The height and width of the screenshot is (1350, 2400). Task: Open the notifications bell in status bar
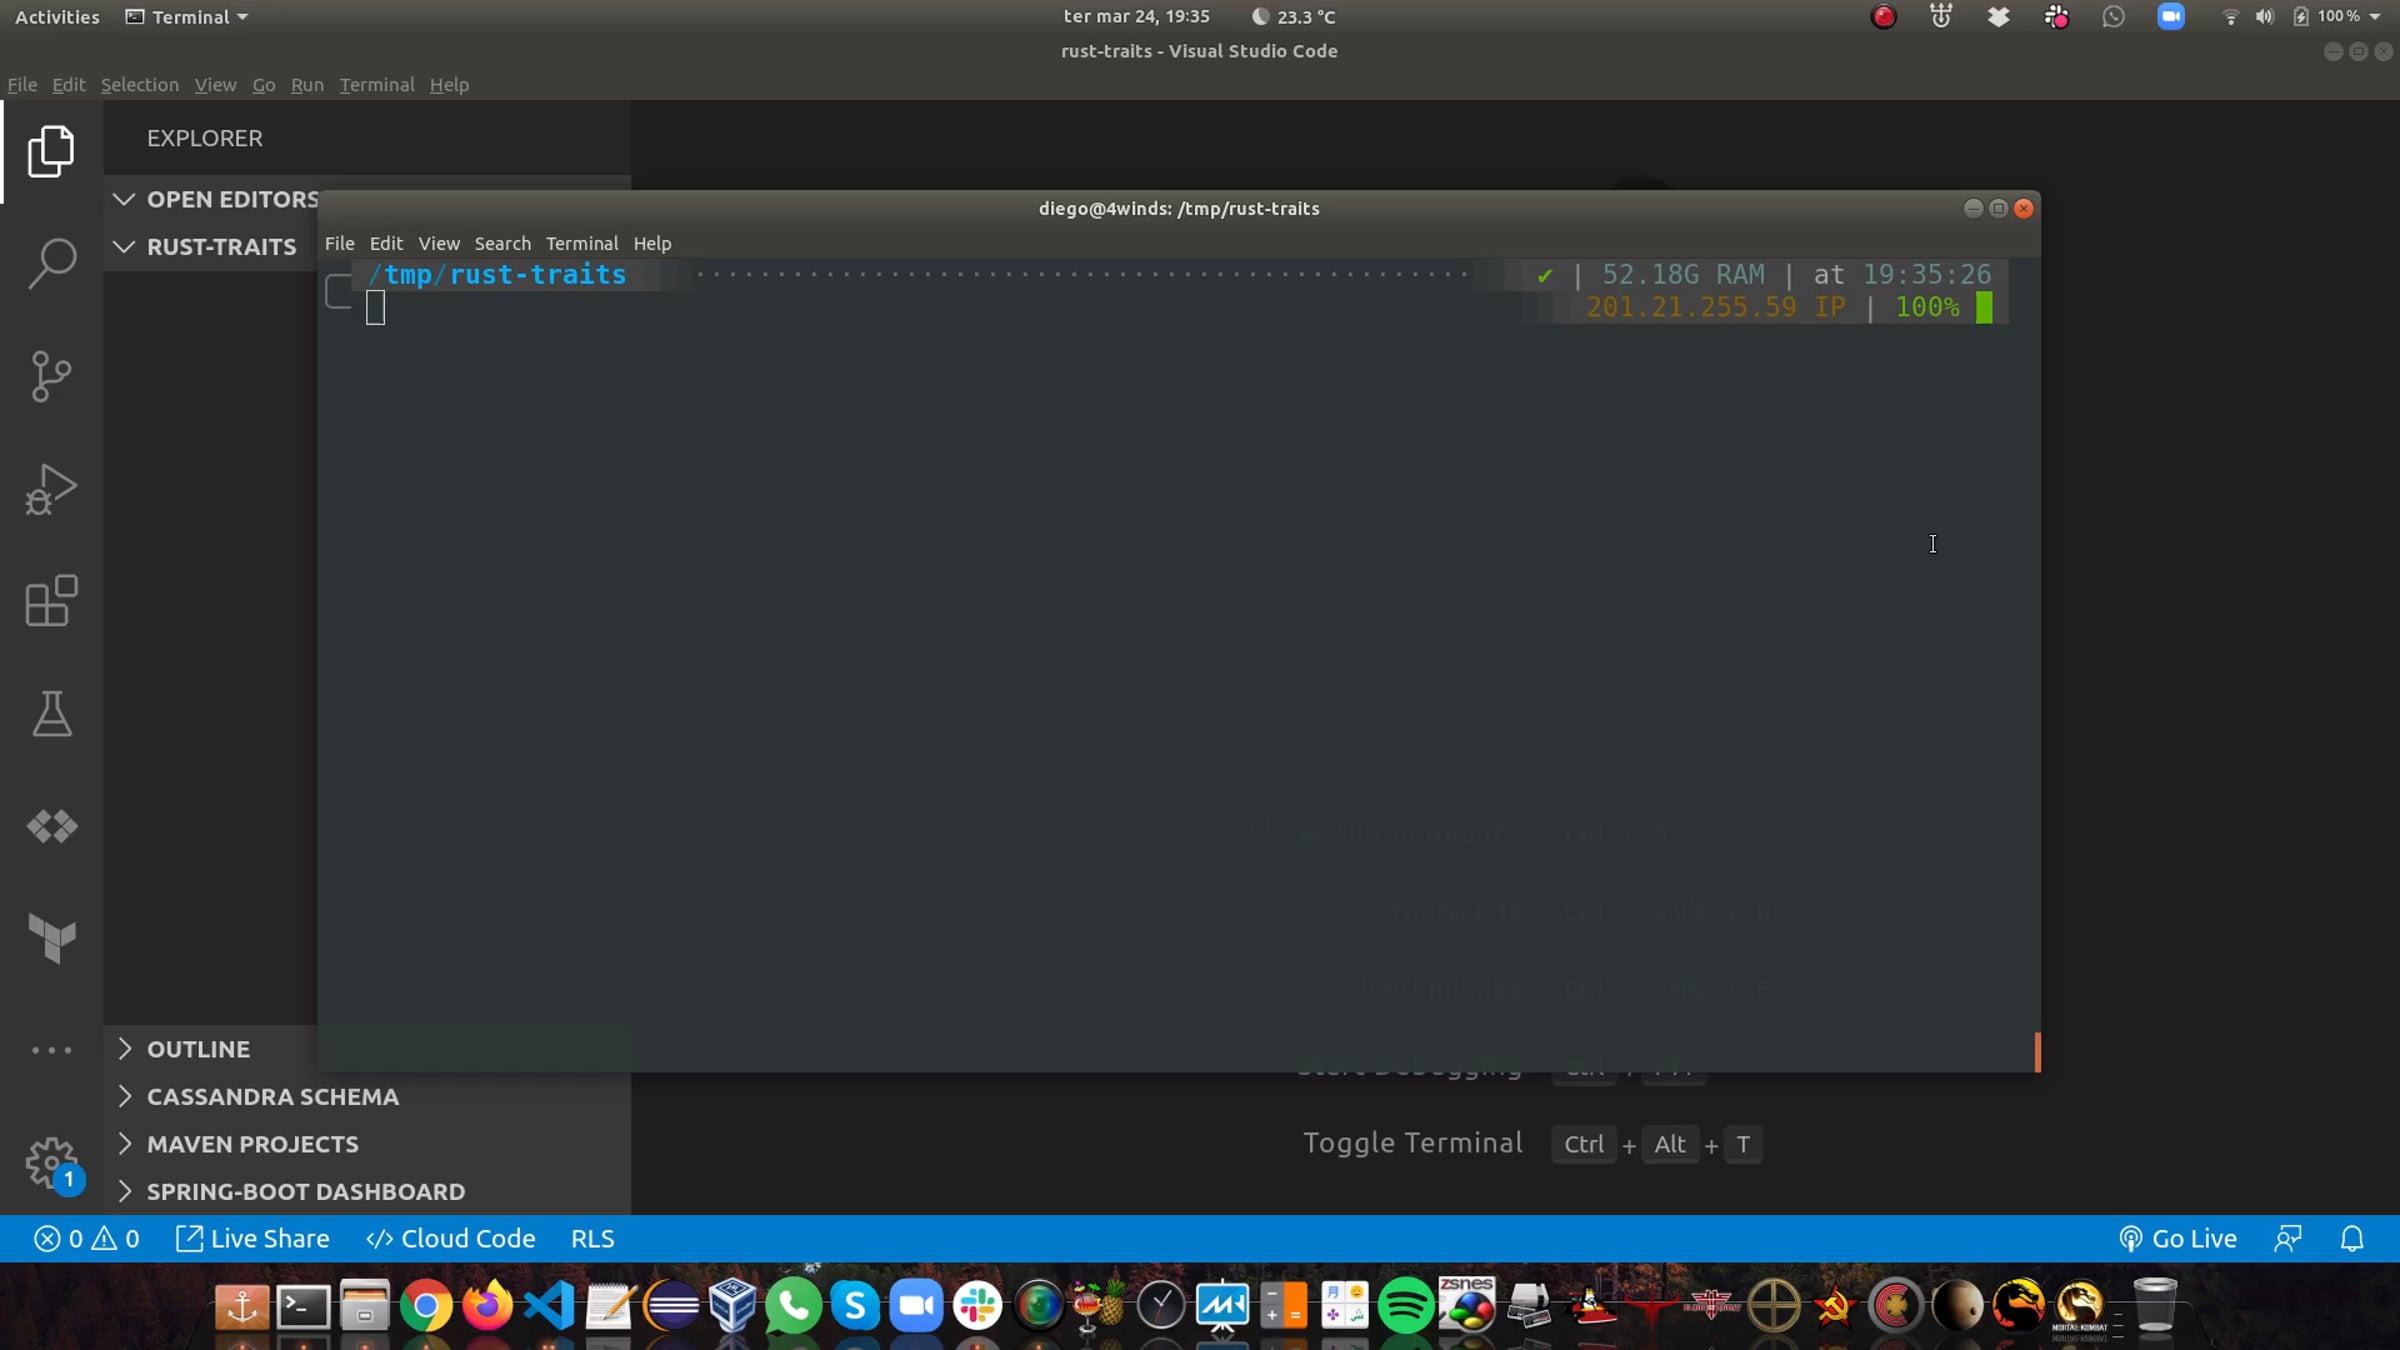coord(2352,1239)
